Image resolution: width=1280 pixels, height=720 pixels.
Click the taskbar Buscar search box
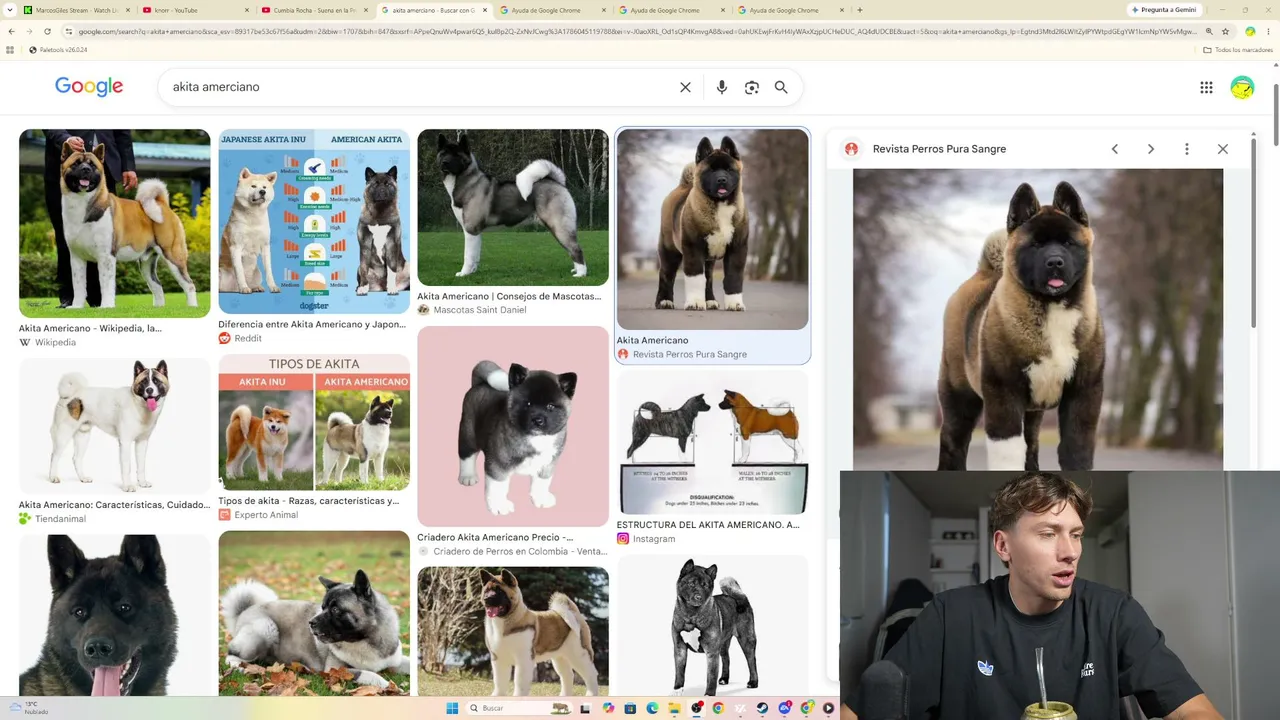(x=520, y=708)
